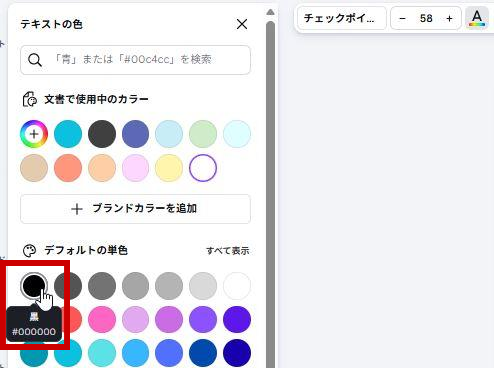494x368 pixels.
Task: Click the panel scrollbar up arrow
Action: point(270,13)
